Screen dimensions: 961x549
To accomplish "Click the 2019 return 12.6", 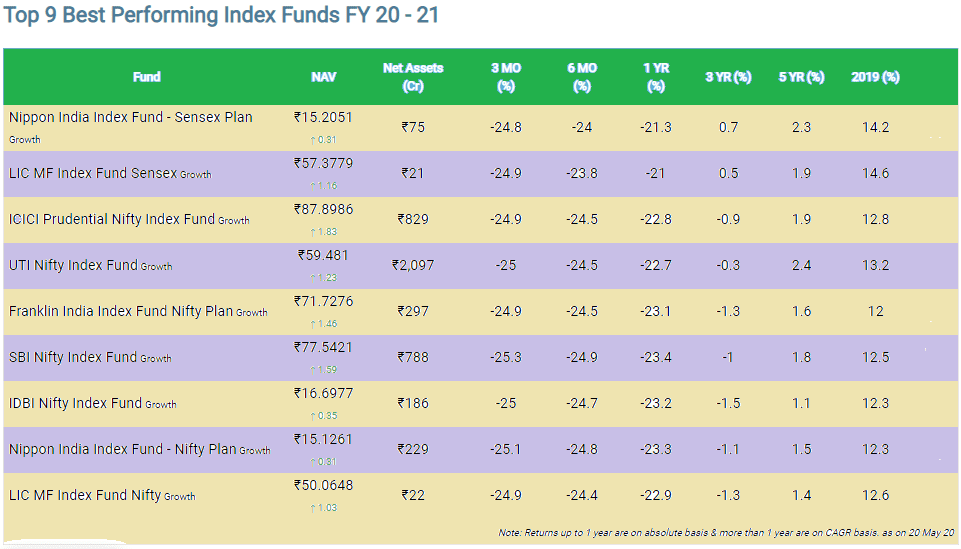I will point(876,495).
